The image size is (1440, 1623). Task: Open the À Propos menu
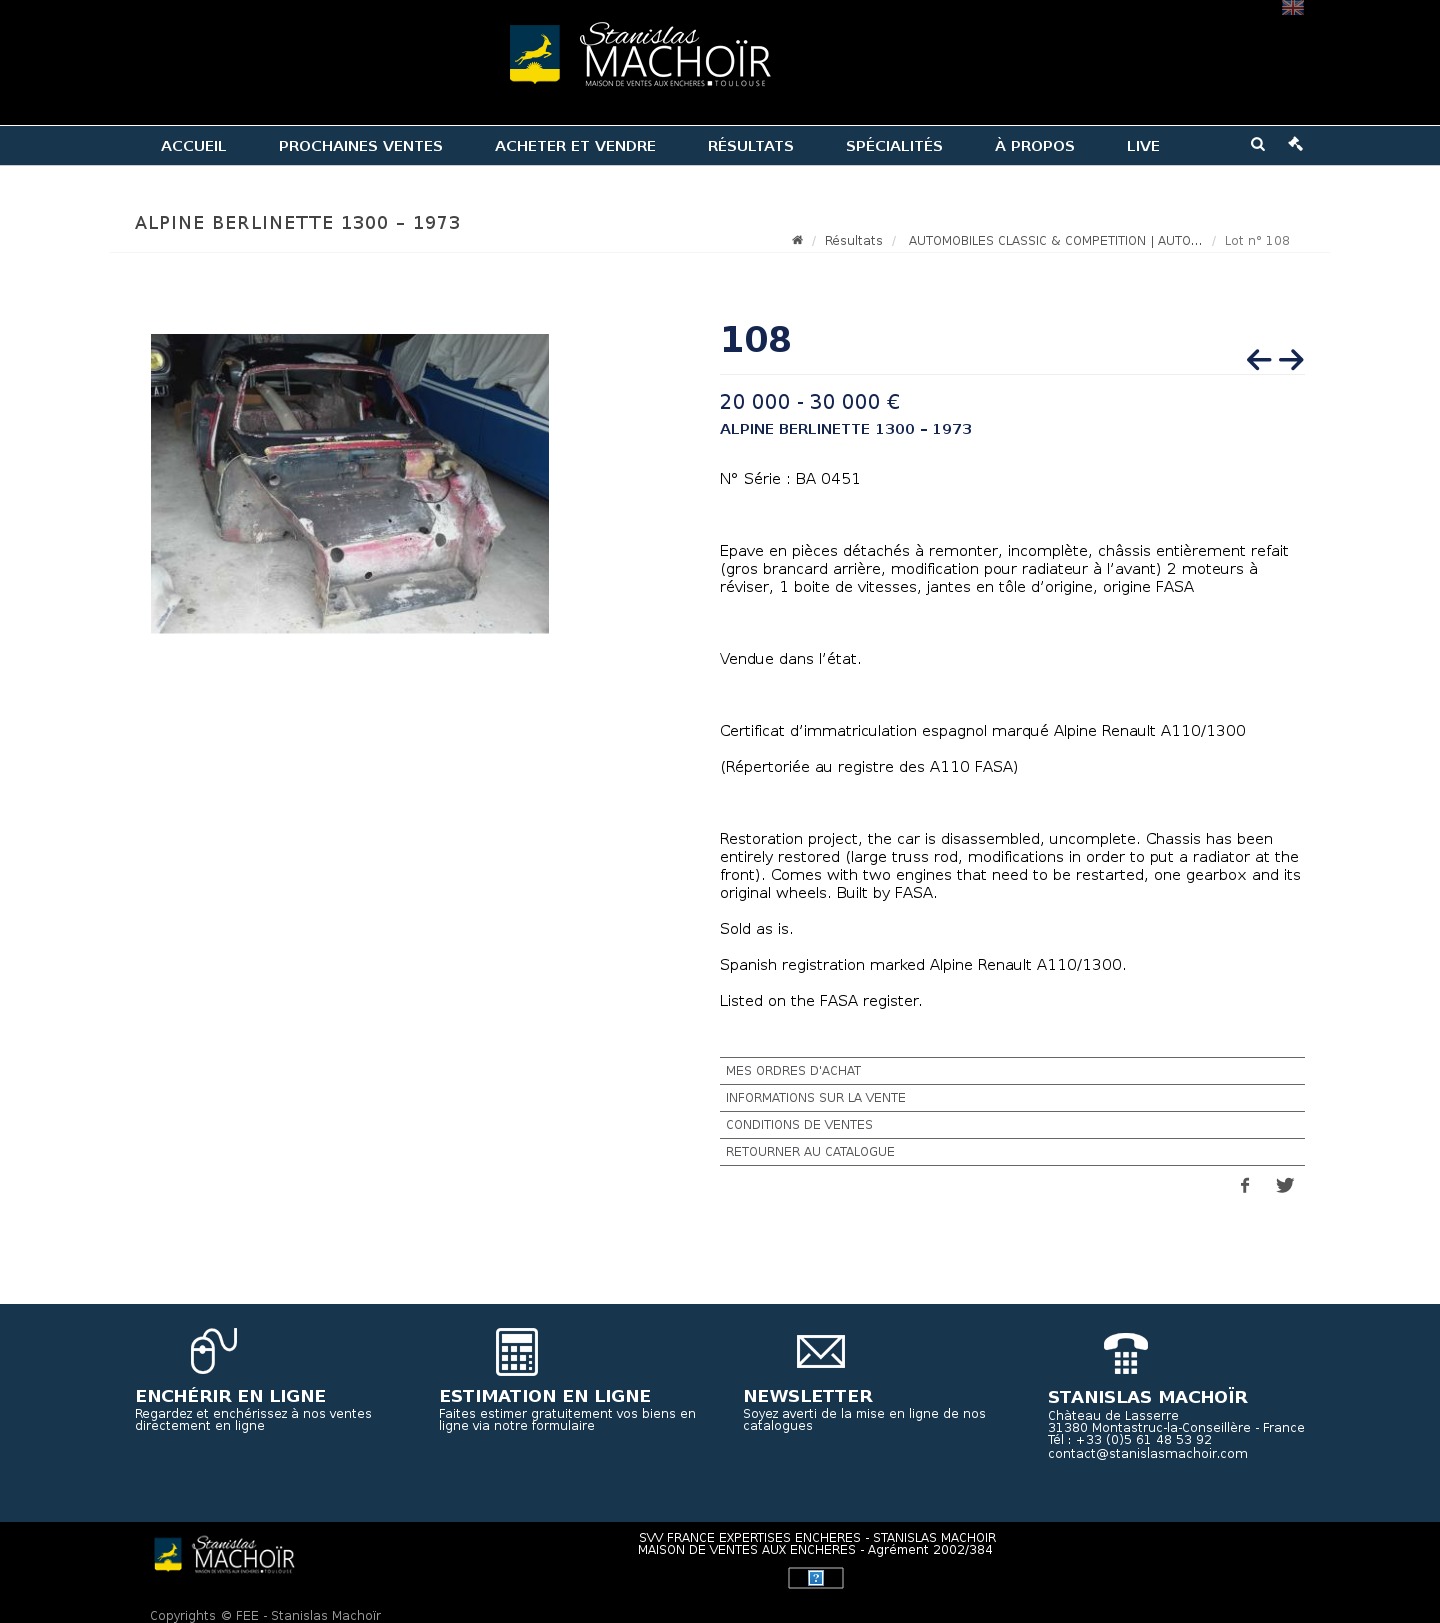[1034, 146]
